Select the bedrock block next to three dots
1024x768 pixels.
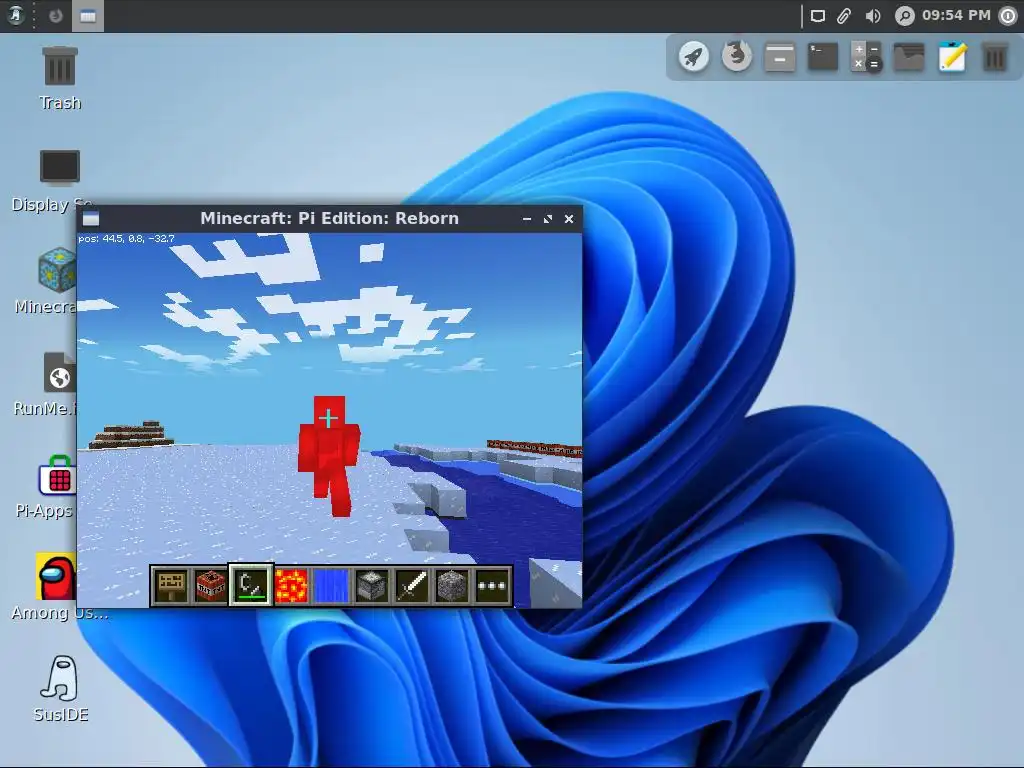pyautogui.click(x=452, y=585)
